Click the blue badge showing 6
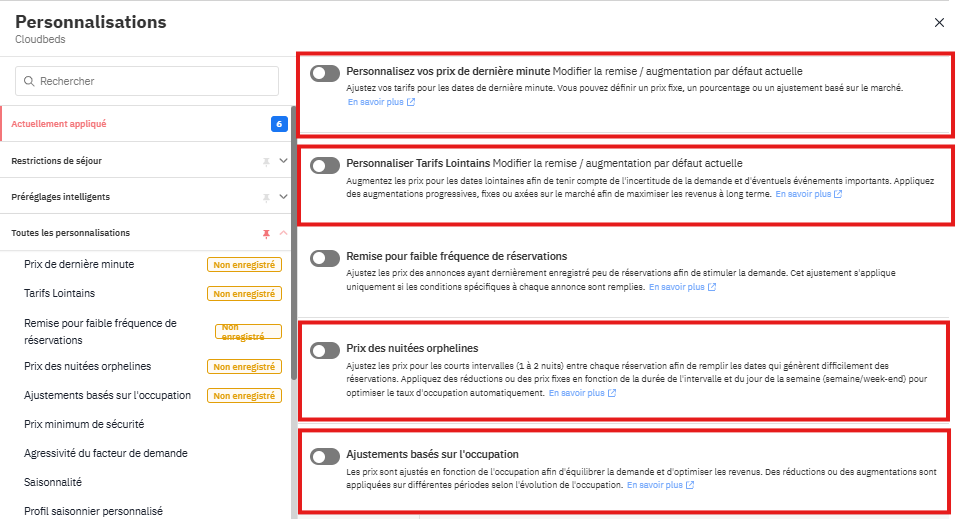This screenshot has width=956, height=519. (280, 124)
